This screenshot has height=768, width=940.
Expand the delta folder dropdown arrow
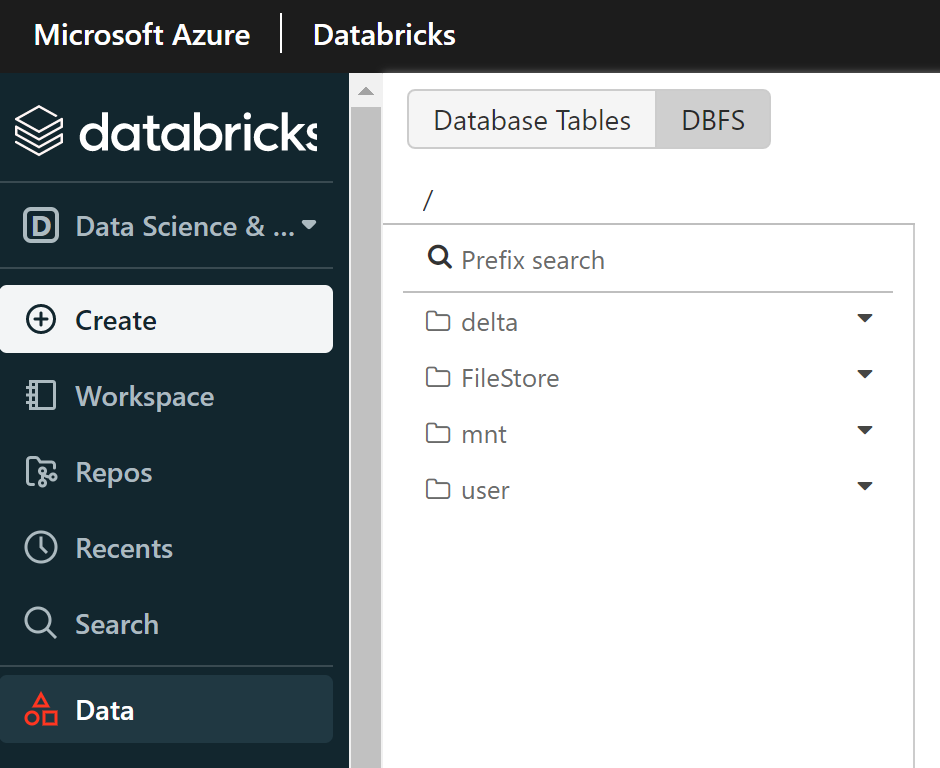pyautogui.click(x=865, y=319)
